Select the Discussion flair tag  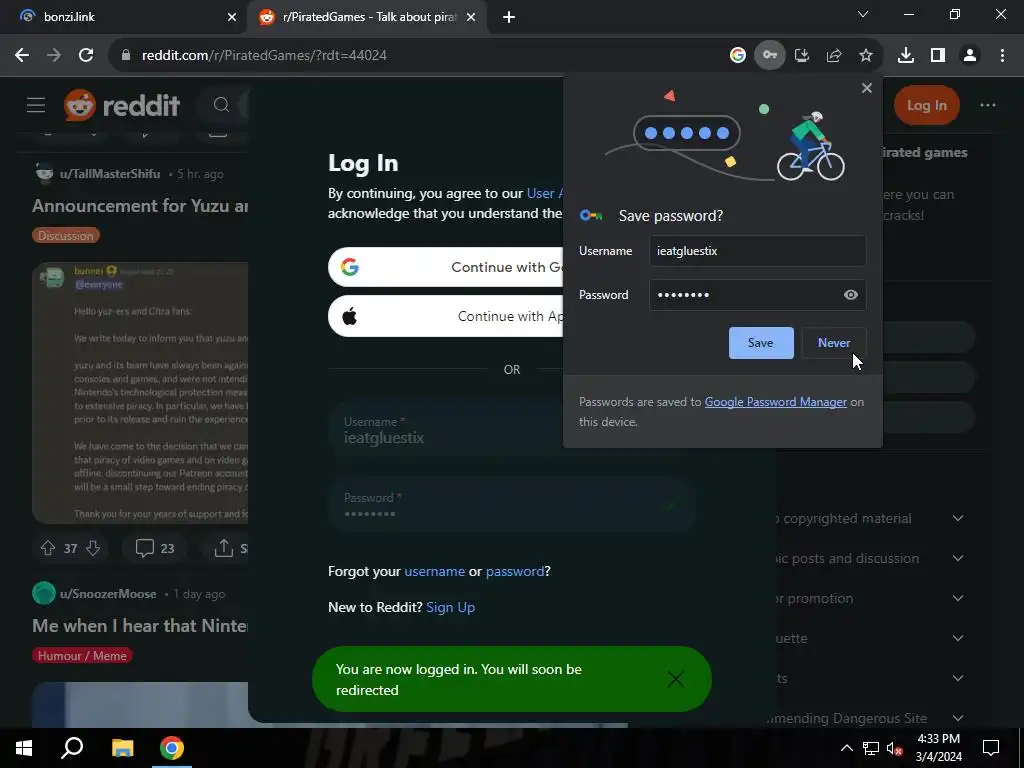(65, 236)
